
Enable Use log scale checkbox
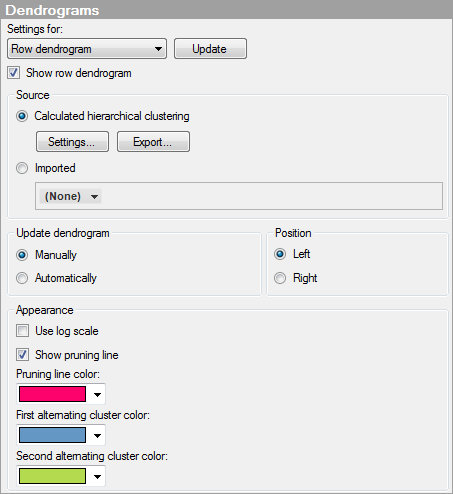coord(23,331)
